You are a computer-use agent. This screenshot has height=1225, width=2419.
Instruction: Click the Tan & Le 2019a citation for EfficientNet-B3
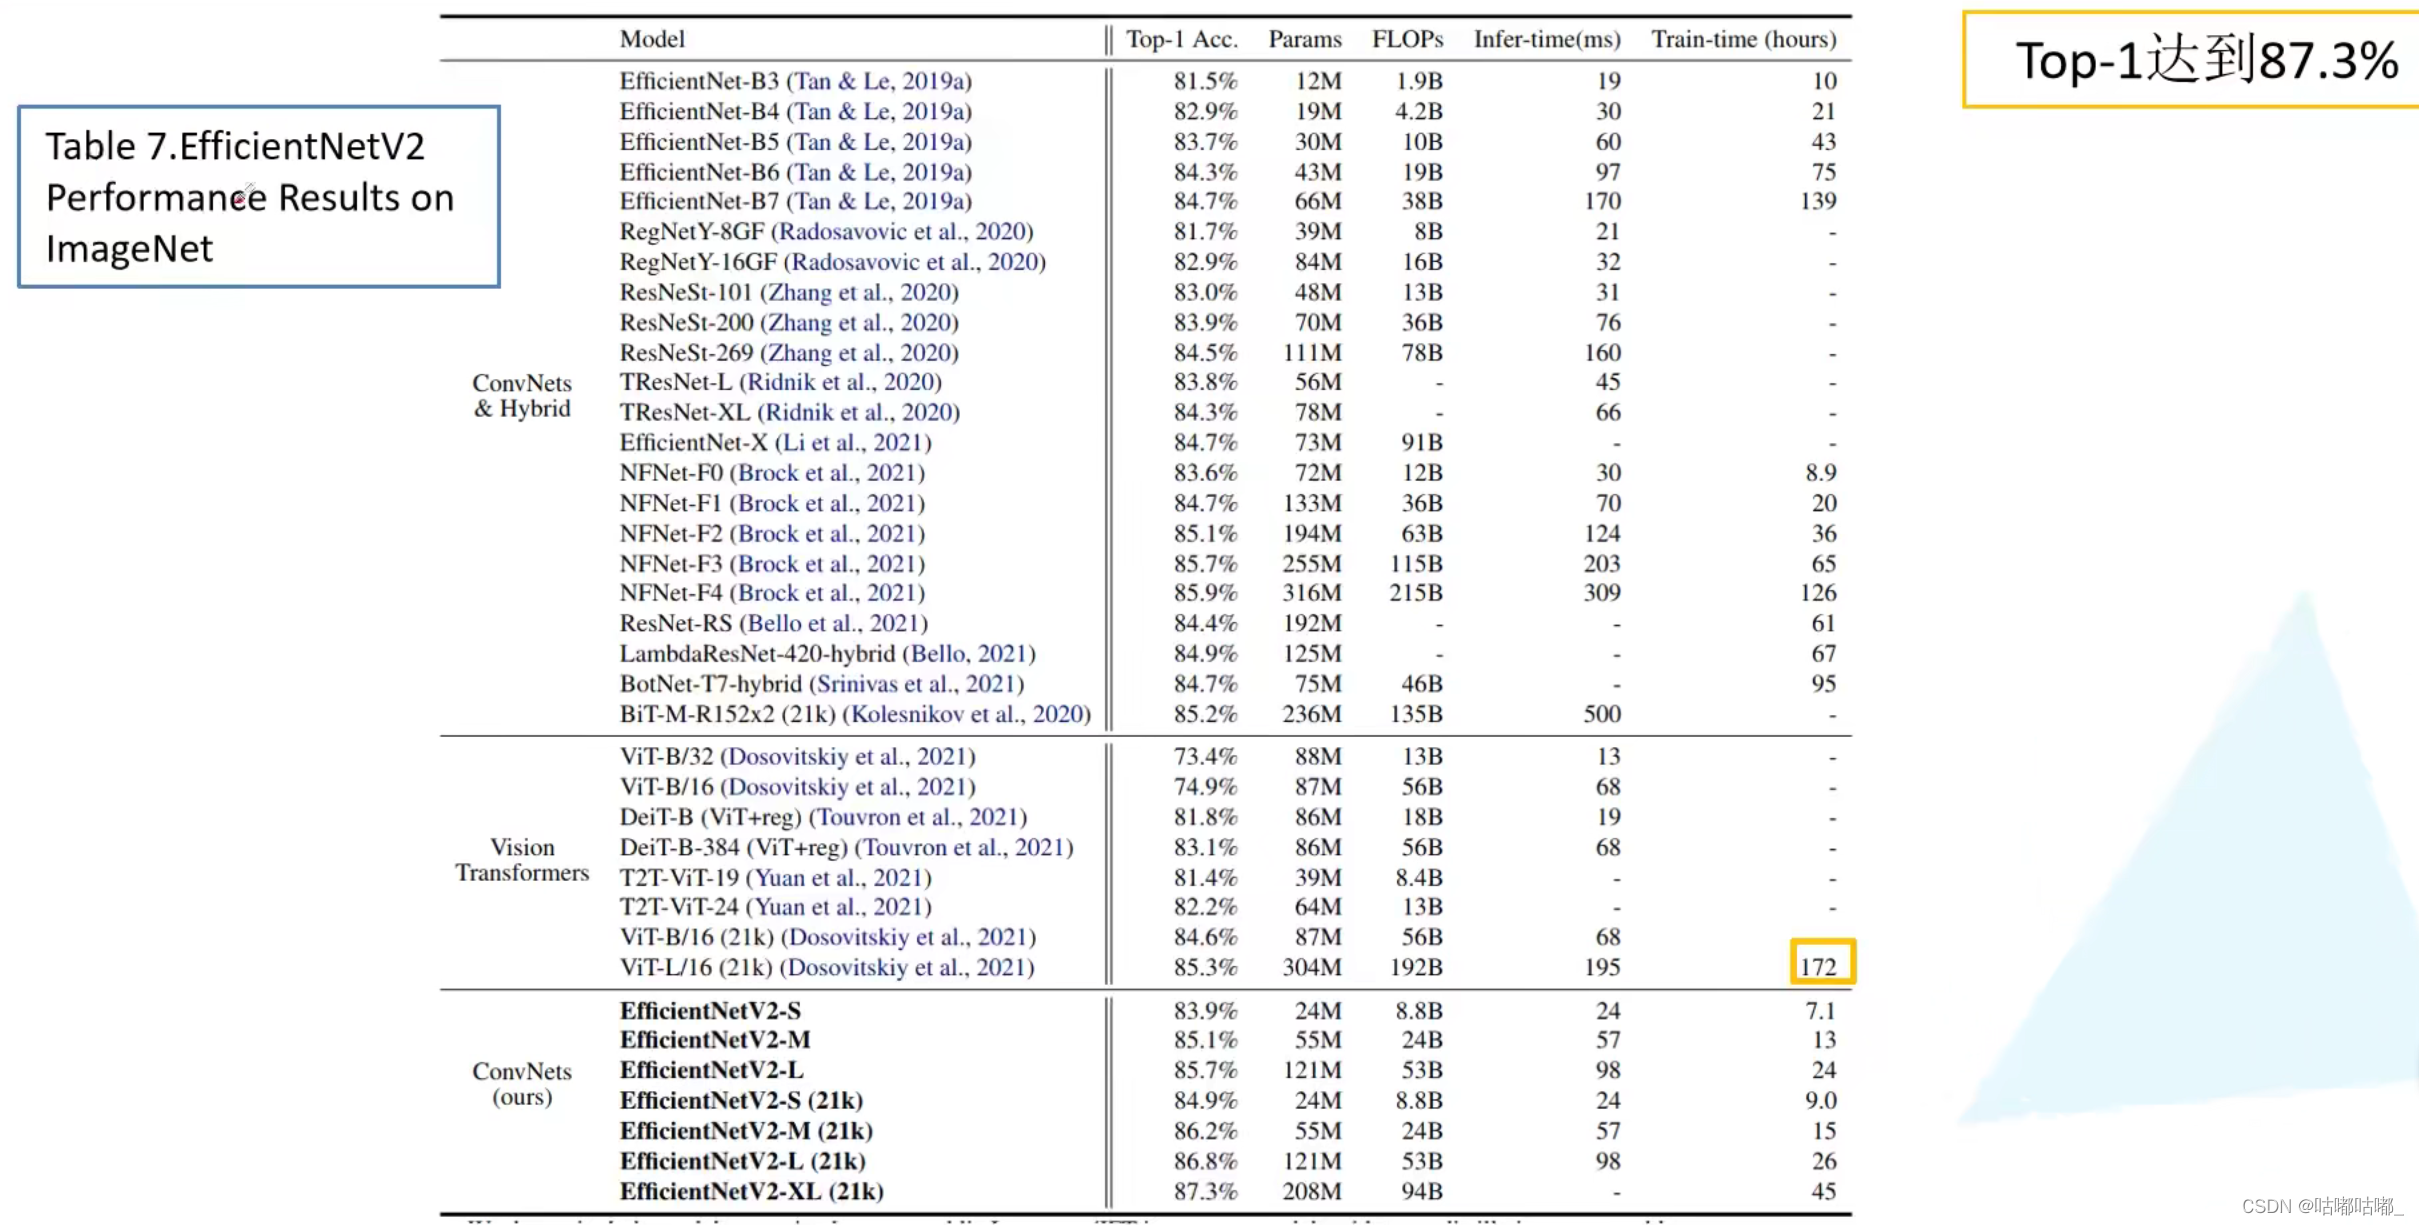879,81
